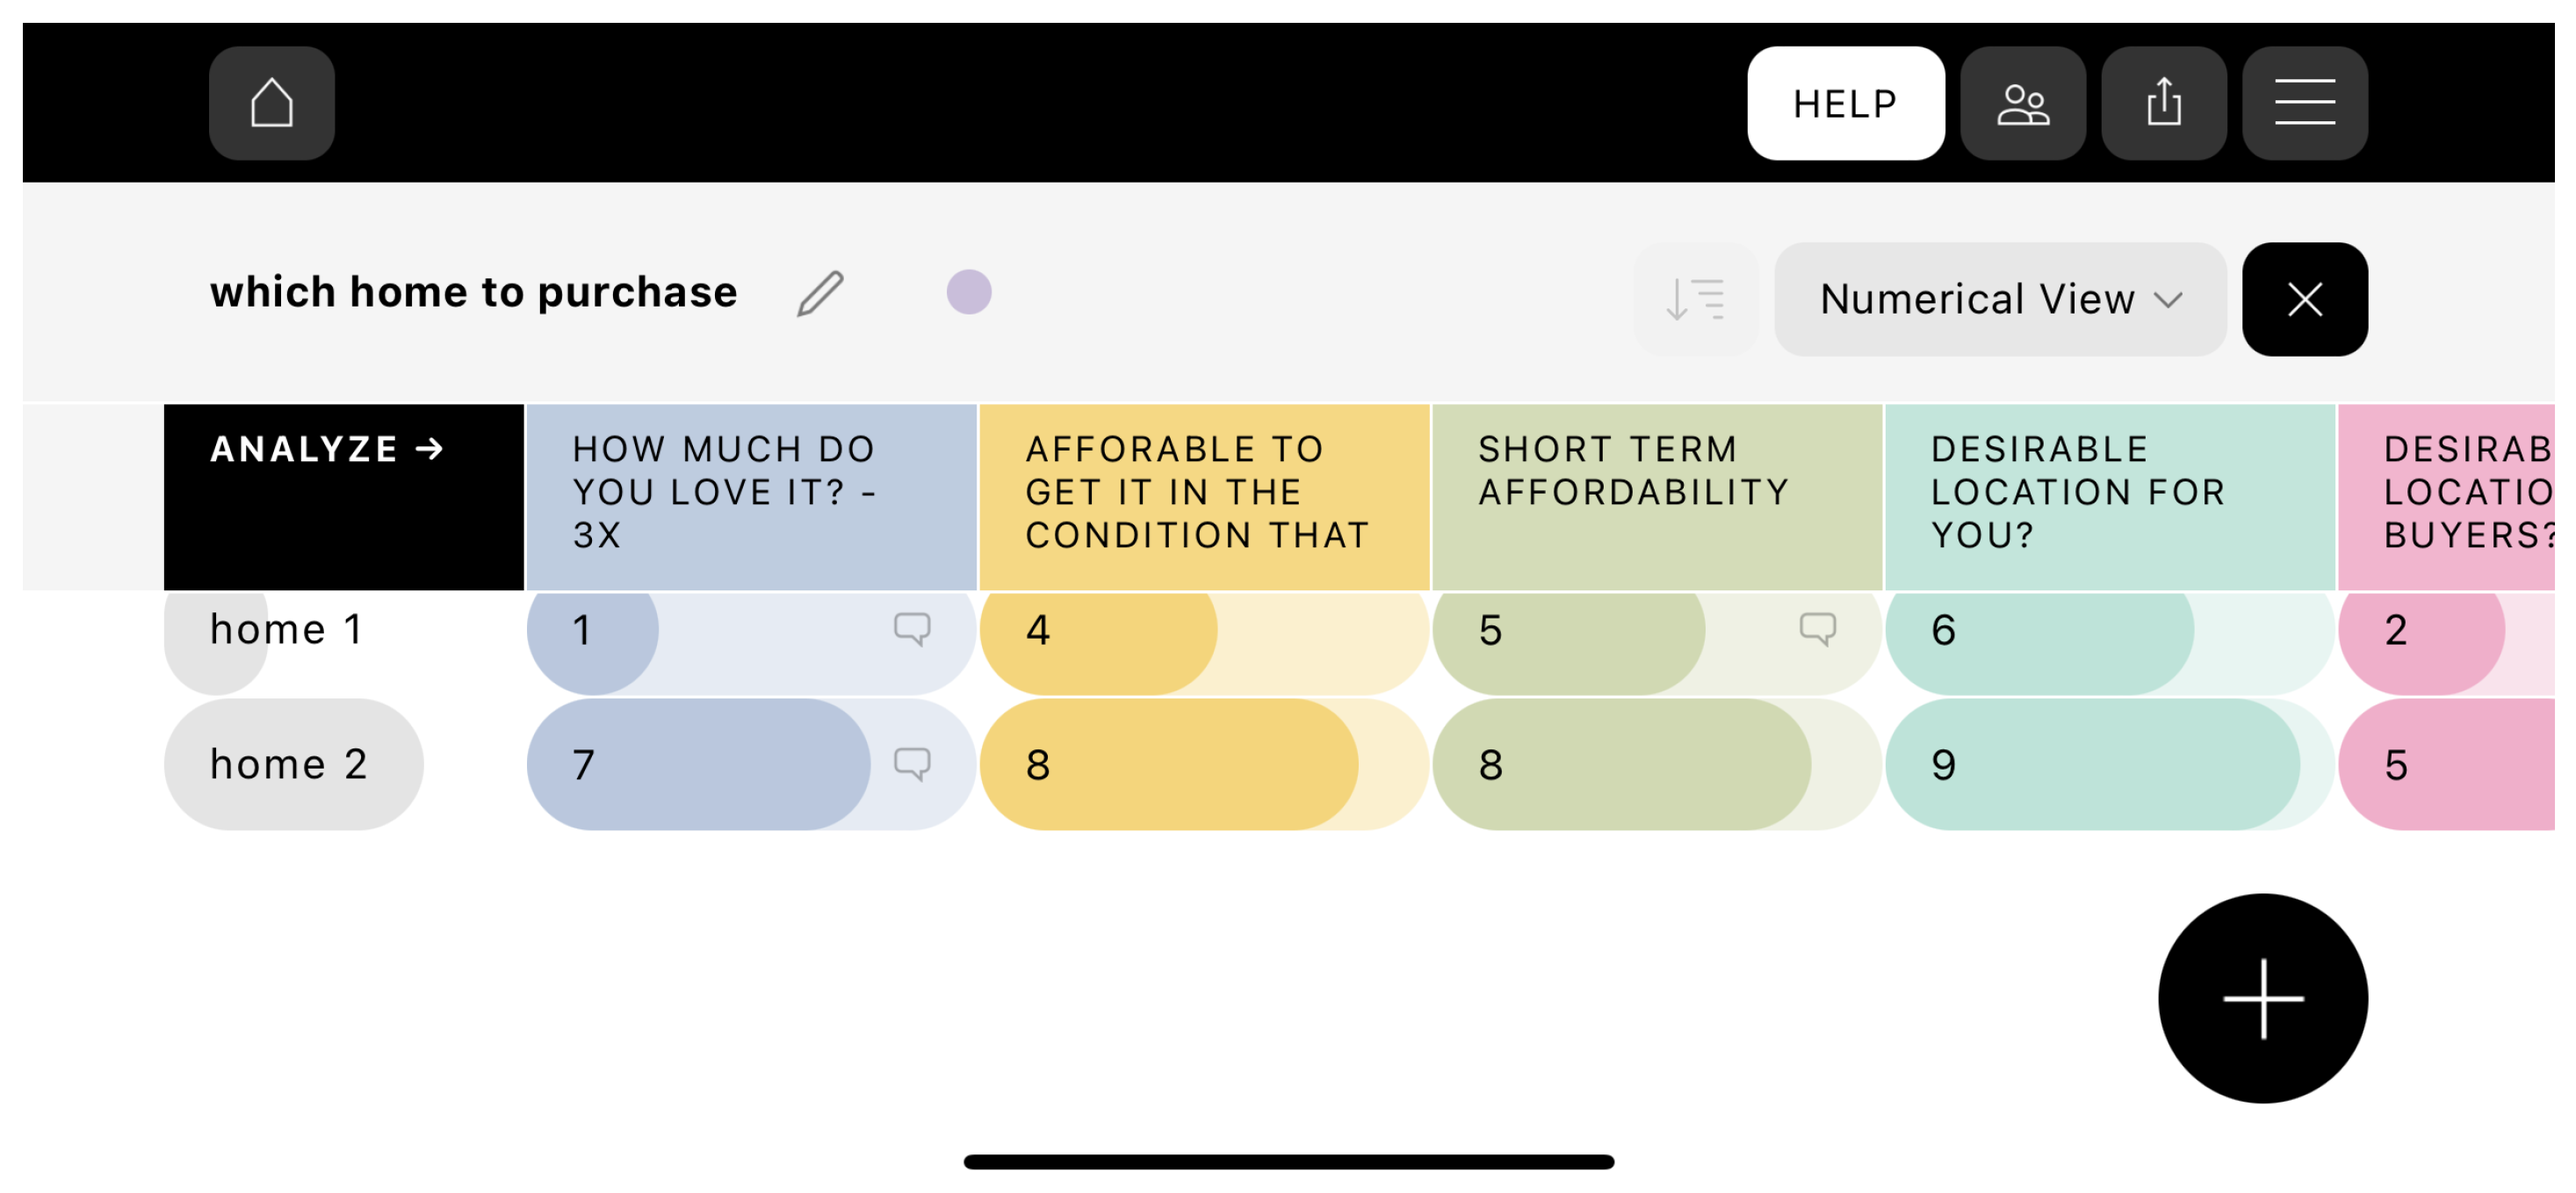Viewport: 2576px width, 1193px height.
Task: Click the Numerical View chevron arrow
Action: coord(2168,300)
